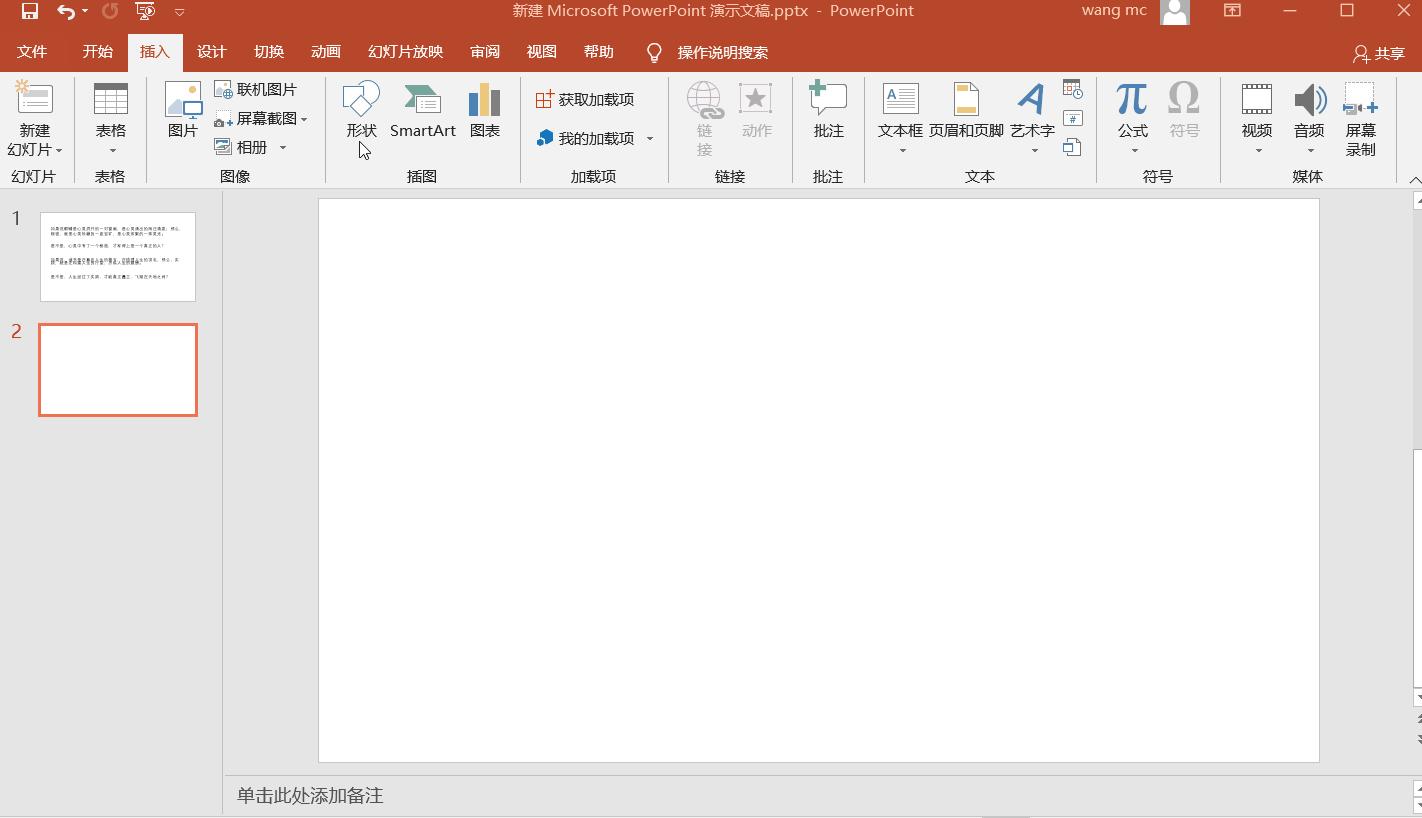Add a 批注 (Comment) to the slide
The width and height of the screenshot is (1422, 818).
pos(828,110)
